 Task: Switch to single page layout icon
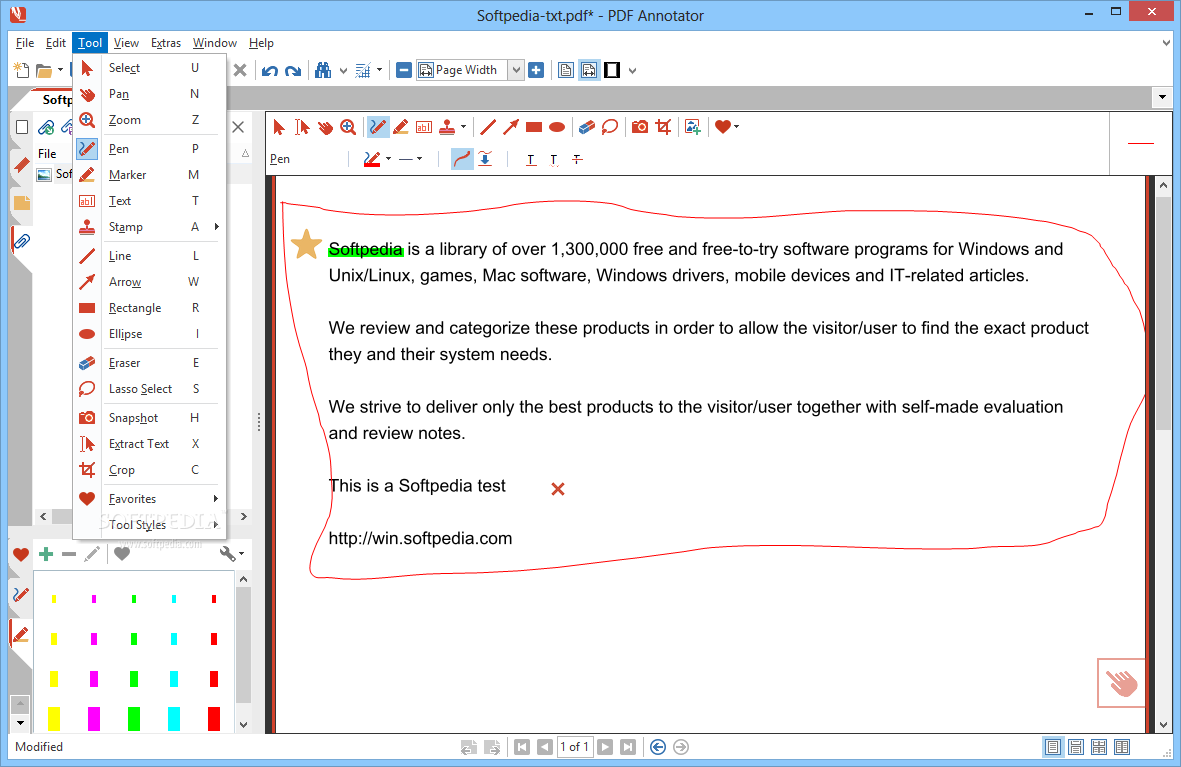coord(566,71)
